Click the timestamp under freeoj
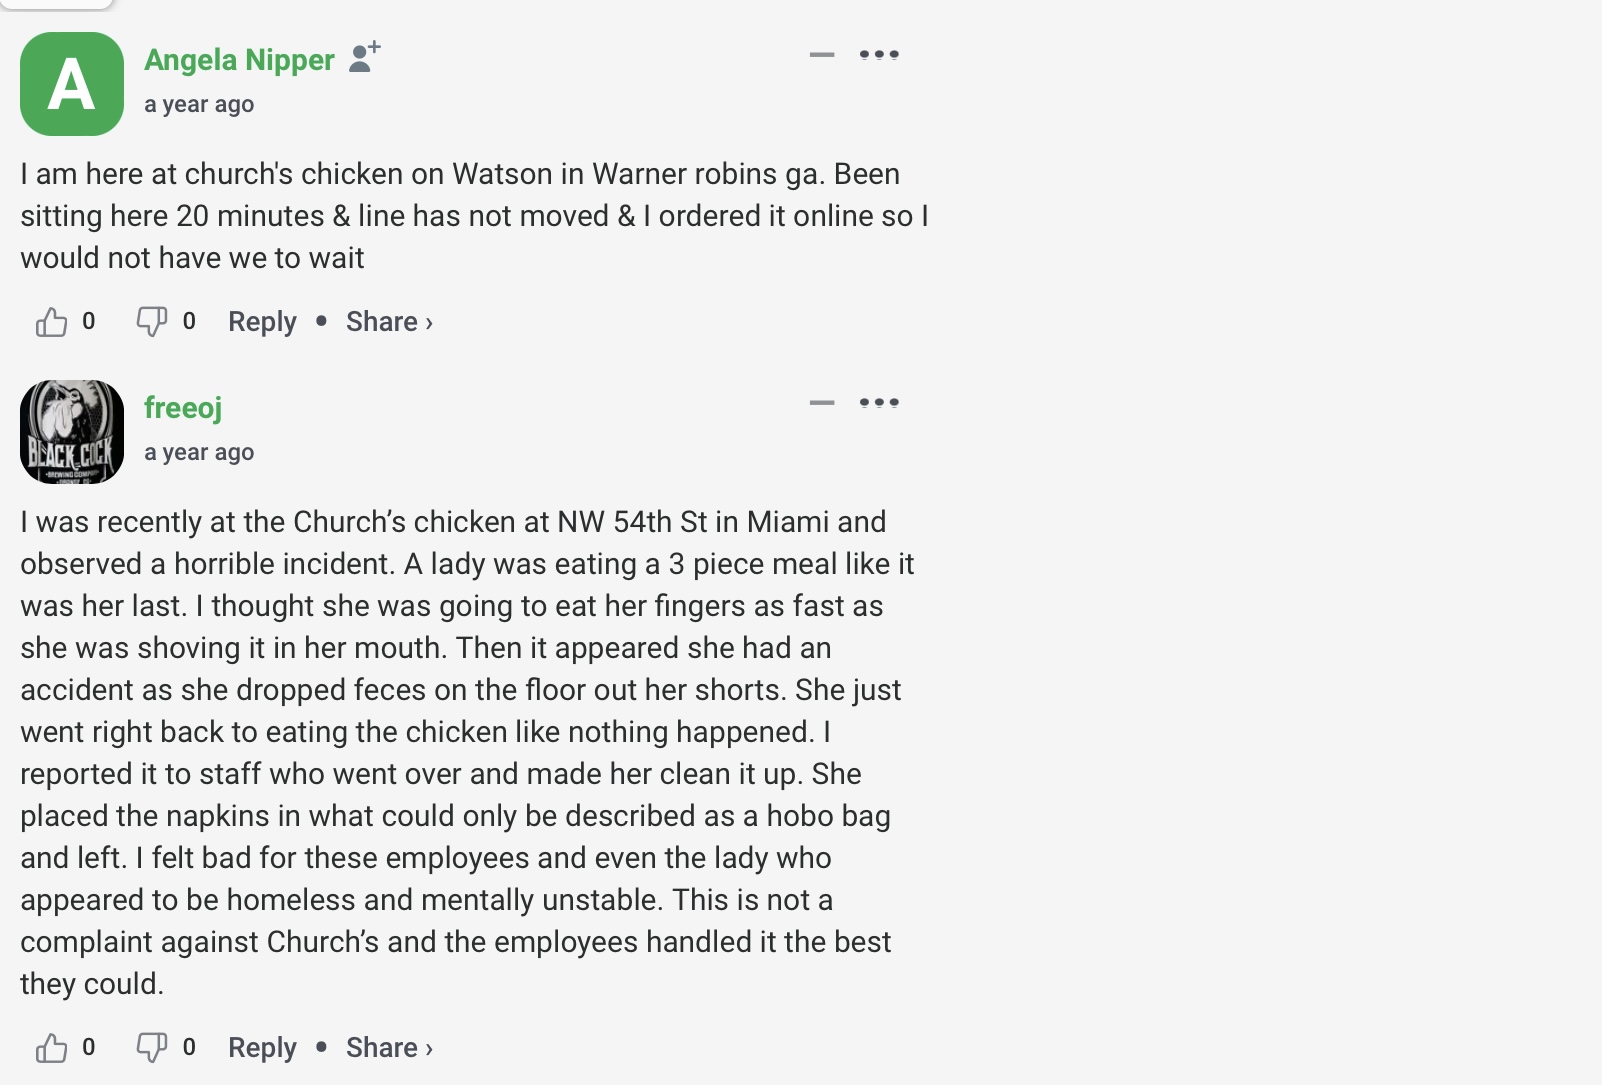Screen dimensions: 1602x1085 [199, 452]
